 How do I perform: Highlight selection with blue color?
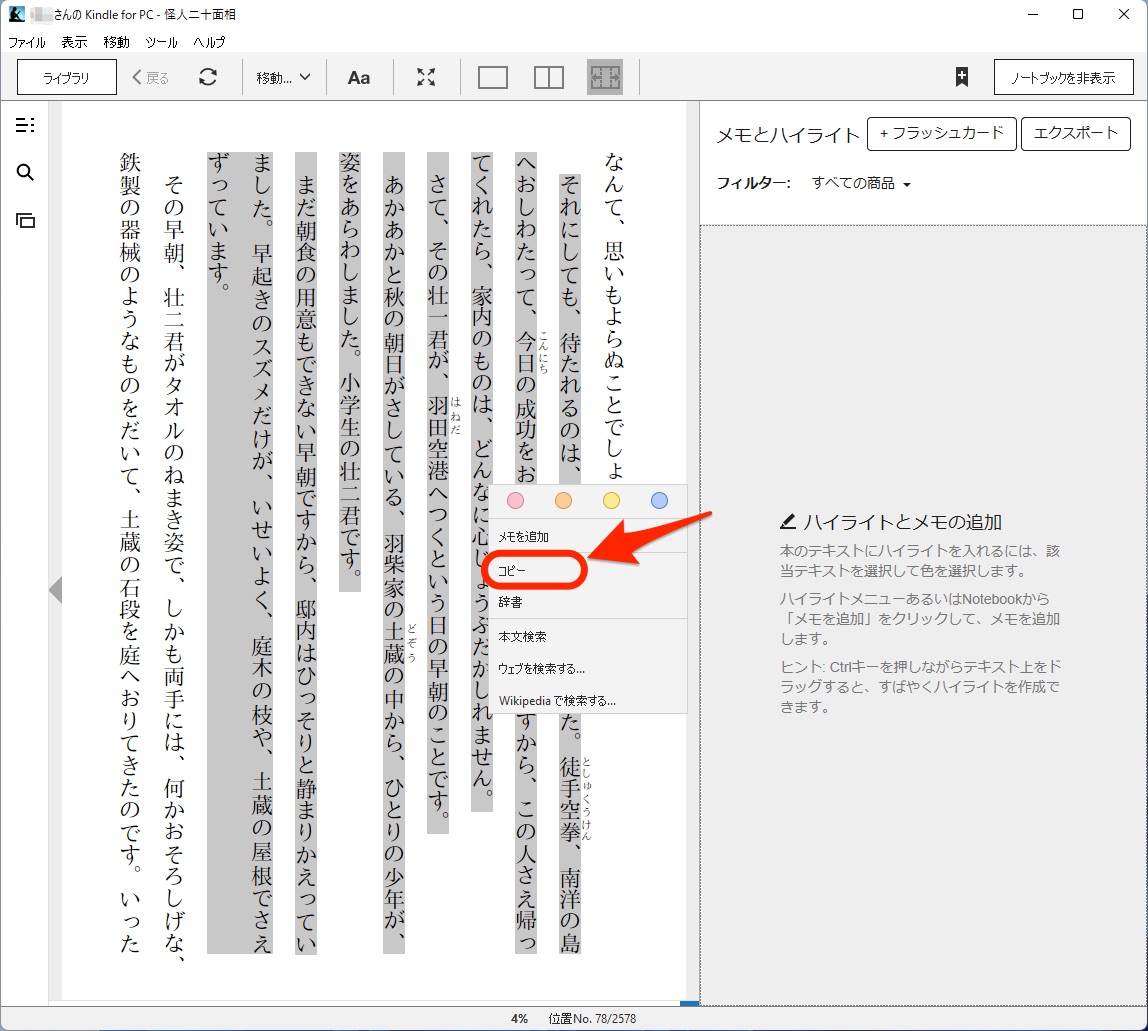coord(659,500)
